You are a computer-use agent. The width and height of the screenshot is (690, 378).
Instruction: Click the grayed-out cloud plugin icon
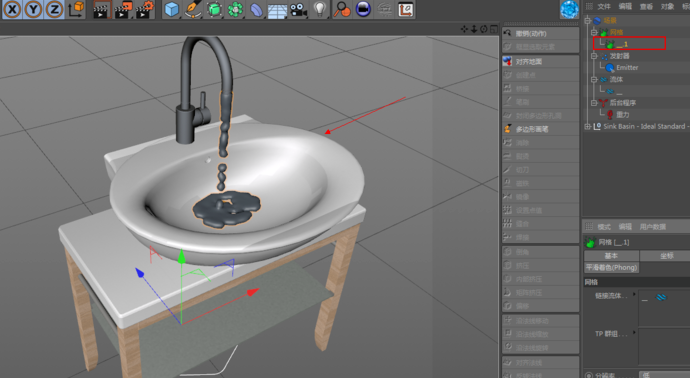click(x=384, y=9)
